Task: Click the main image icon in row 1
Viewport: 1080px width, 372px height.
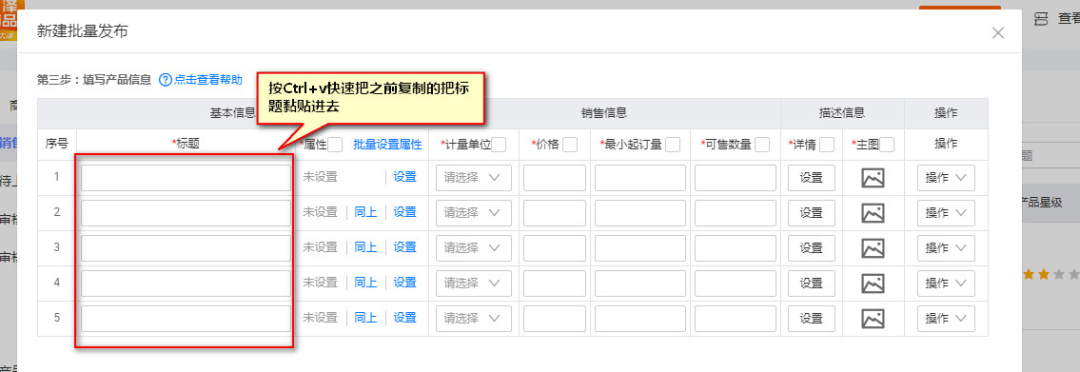Action: pyautogui.click(x=873, y=178)
